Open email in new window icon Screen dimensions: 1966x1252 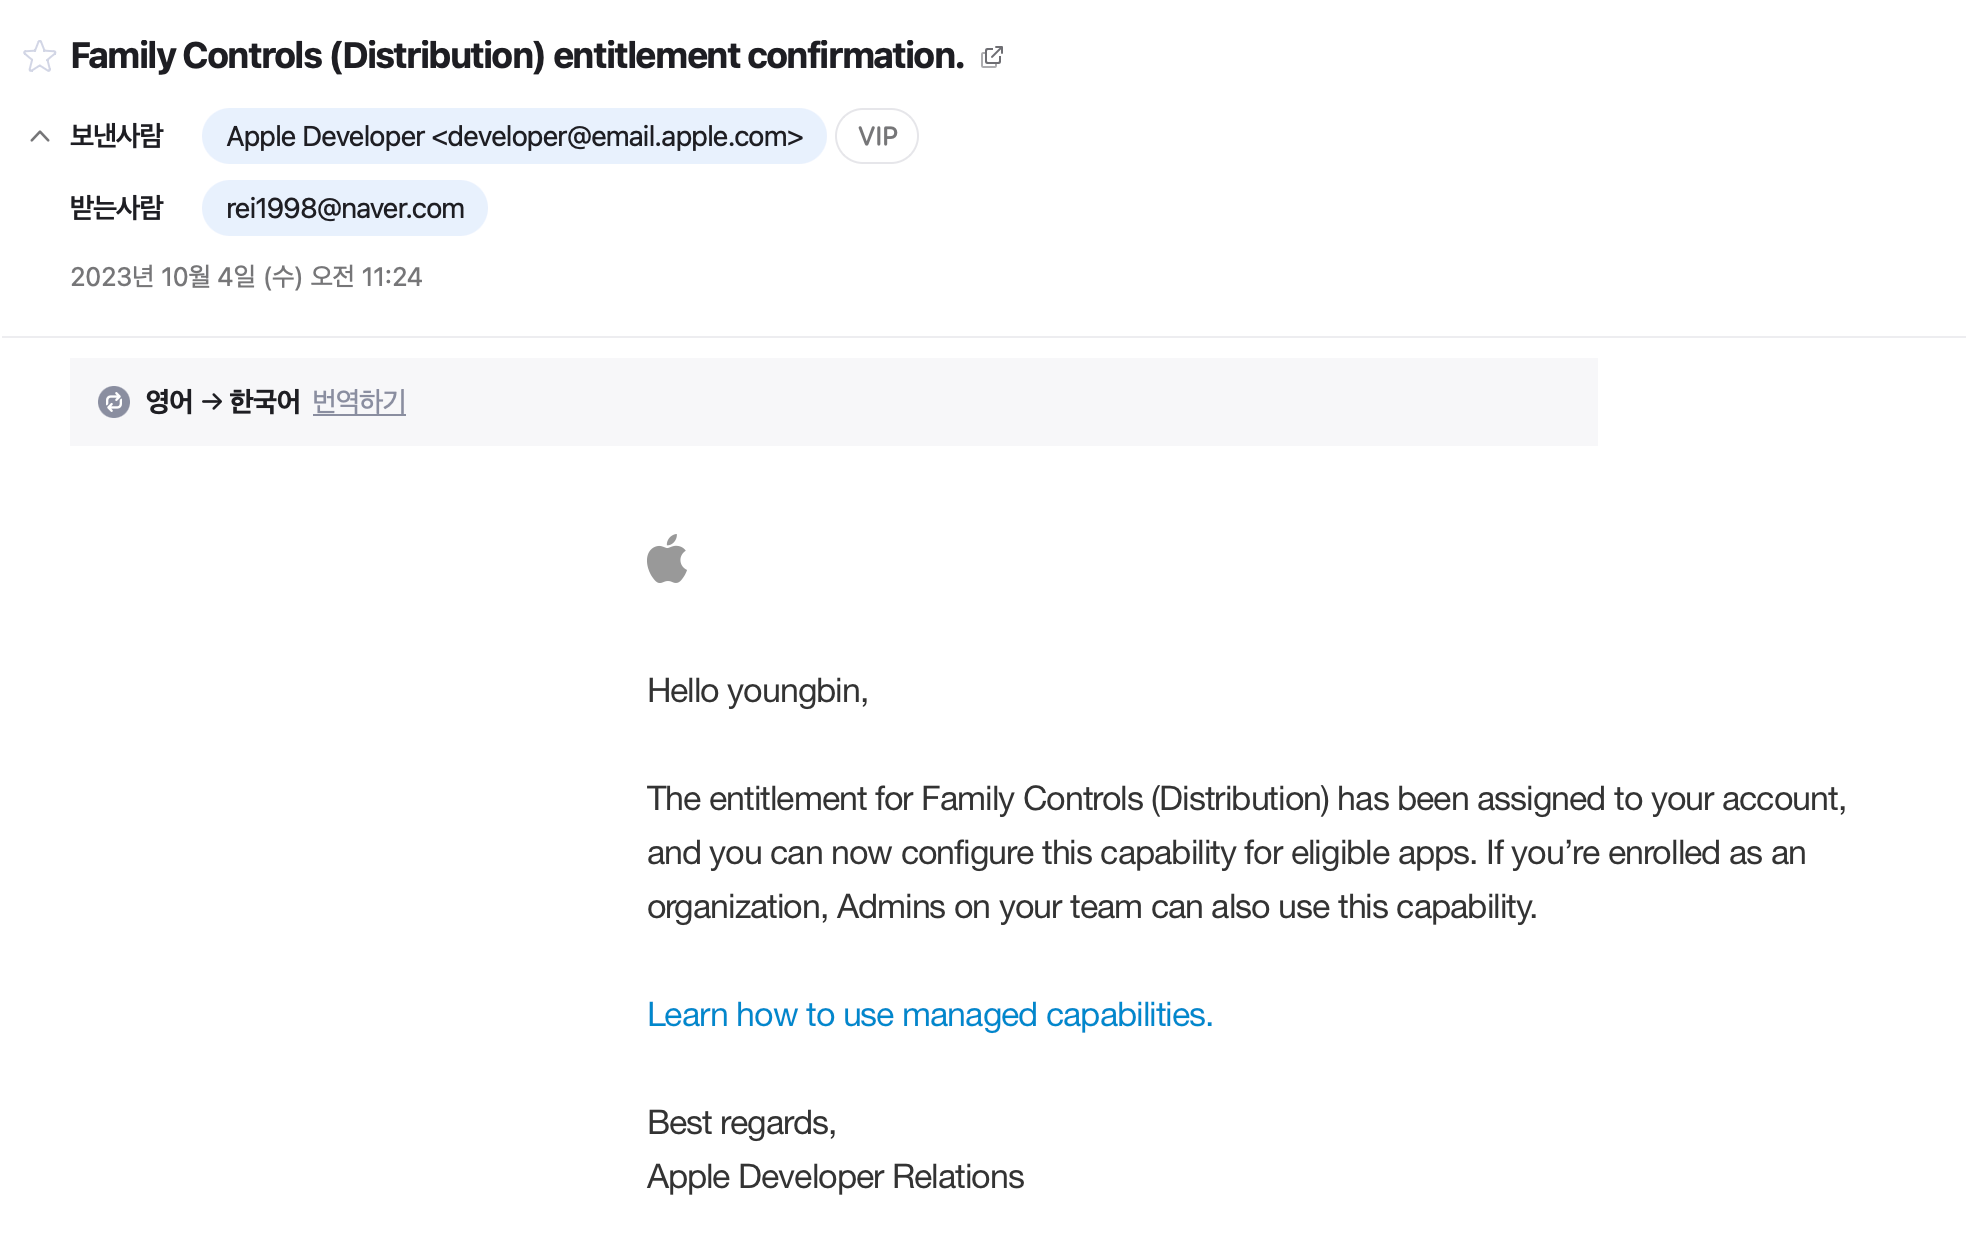pos(992,57)
